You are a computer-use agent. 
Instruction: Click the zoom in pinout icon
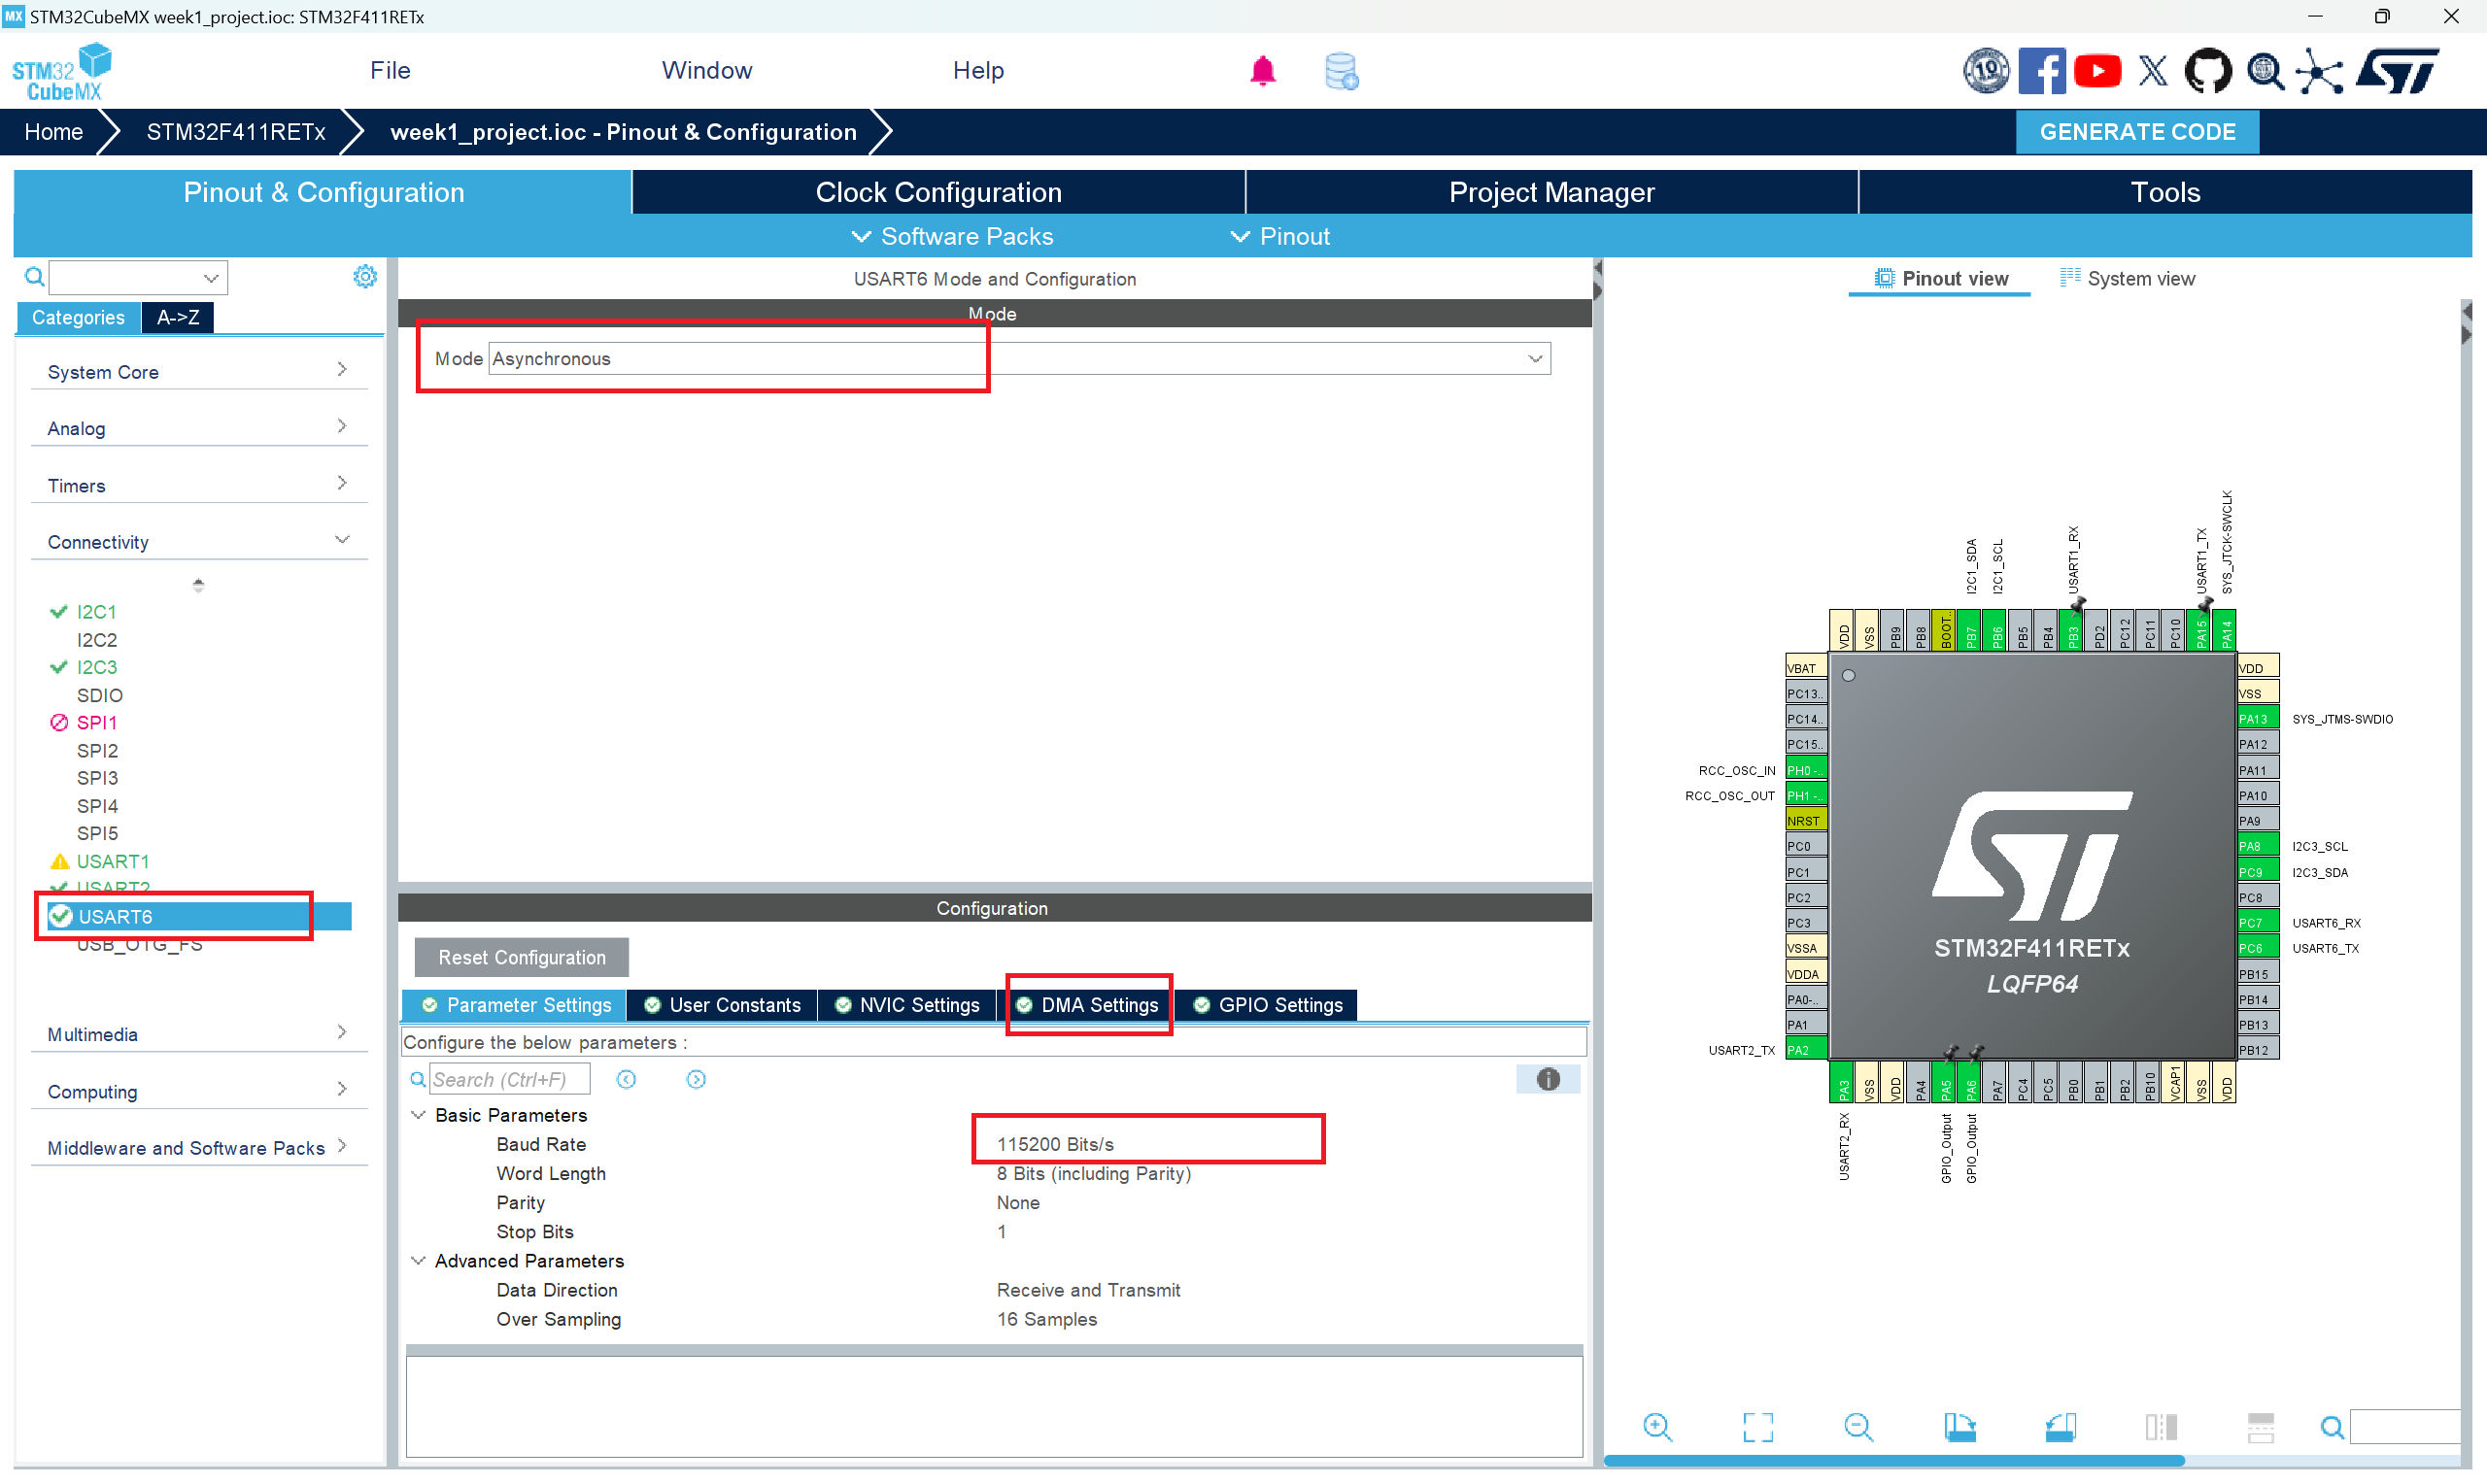coord(1657,1426)
